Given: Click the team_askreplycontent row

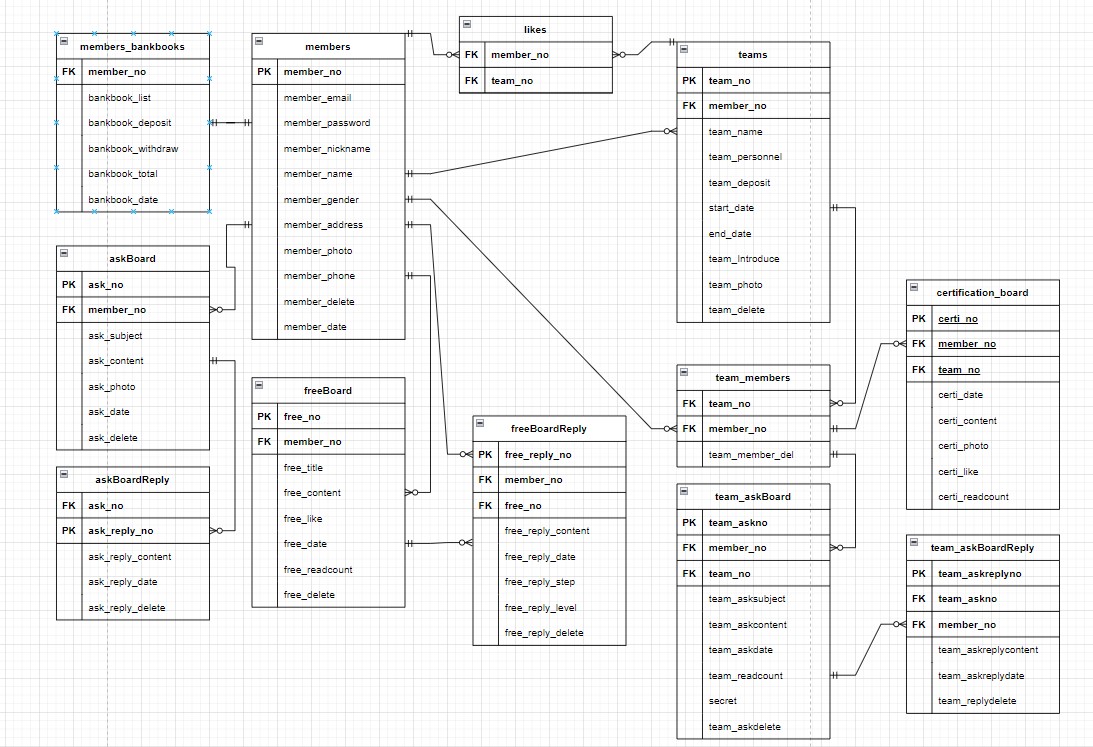Looking at the screenshot, I should [983, 650].
